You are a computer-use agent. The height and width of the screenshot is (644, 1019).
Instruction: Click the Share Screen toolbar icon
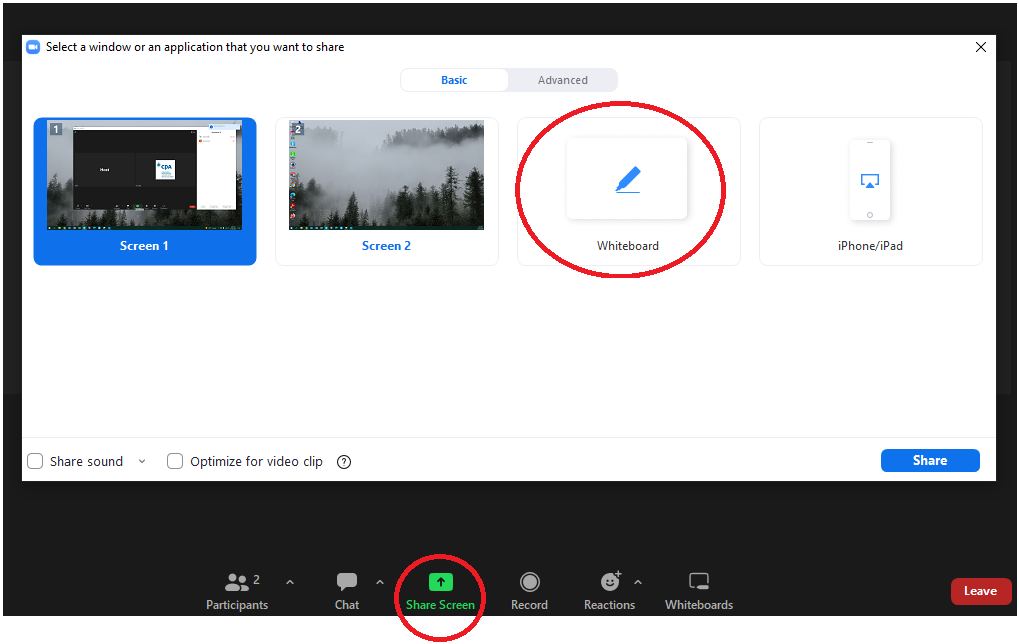coord(440,582)
